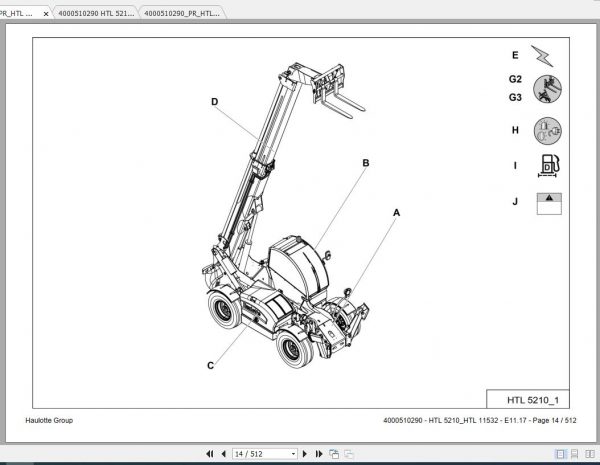Click the fuel pump icon I
The height and width of the screenshot is (465, 600).
(x=549, y=165)
